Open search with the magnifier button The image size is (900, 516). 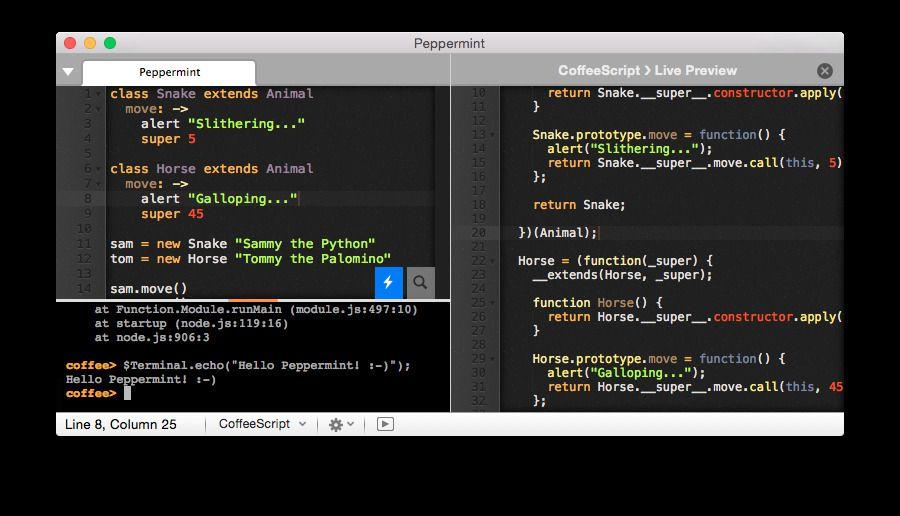tap(420, 282)
